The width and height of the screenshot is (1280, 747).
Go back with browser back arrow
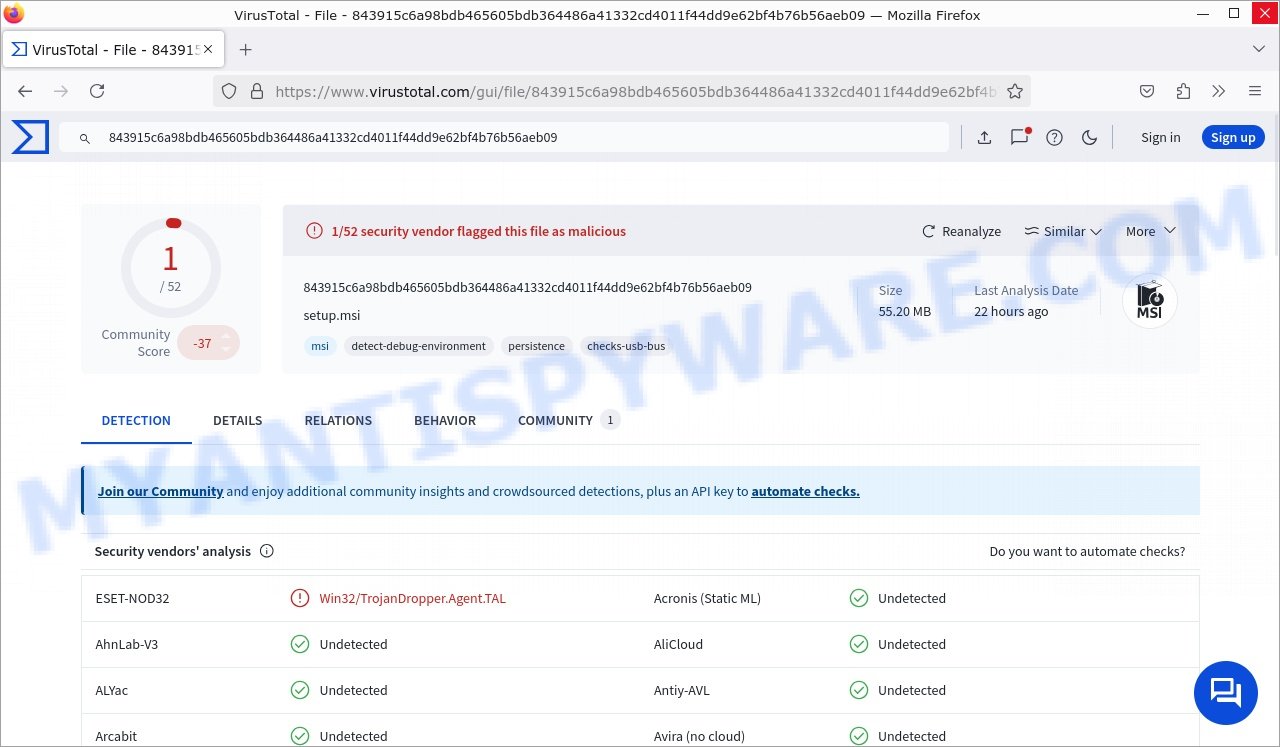[x=25, y=91]
